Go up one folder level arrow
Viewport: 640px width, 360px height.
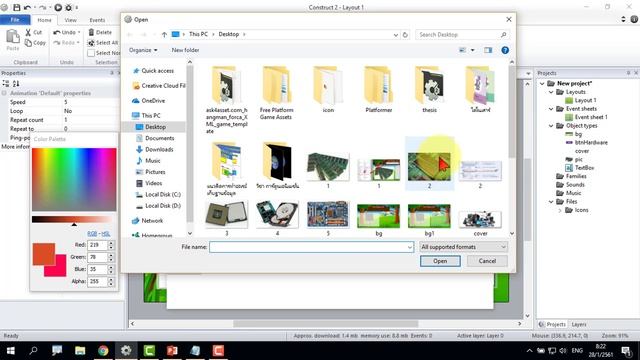coord(164,35)
